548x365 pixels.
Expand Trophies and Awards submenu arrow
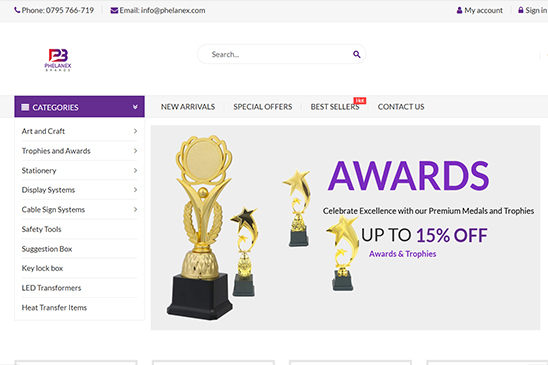pos(135,151)
